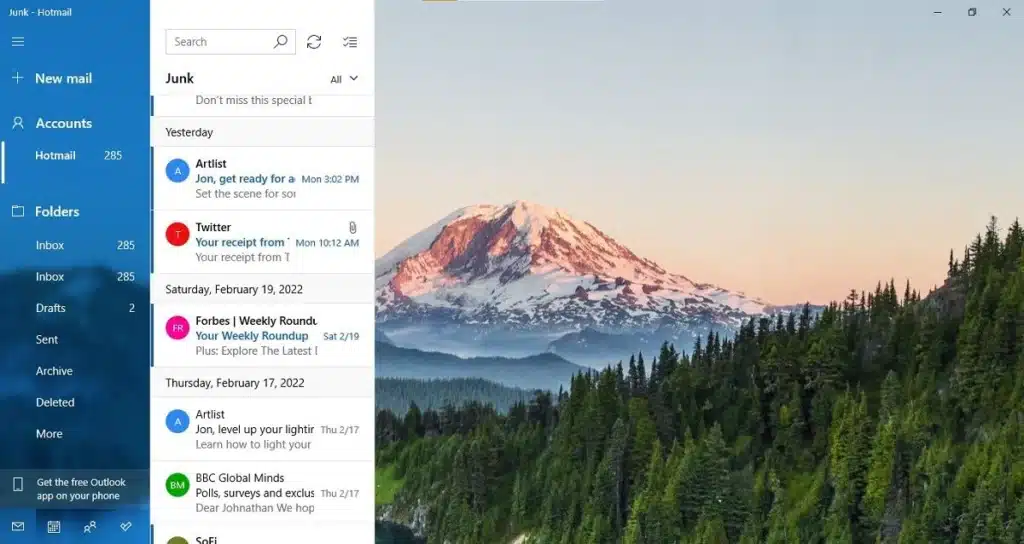Screen dimensions: 1024x544
Task: Select the Mail envelope icon
Action: point(18,526)
